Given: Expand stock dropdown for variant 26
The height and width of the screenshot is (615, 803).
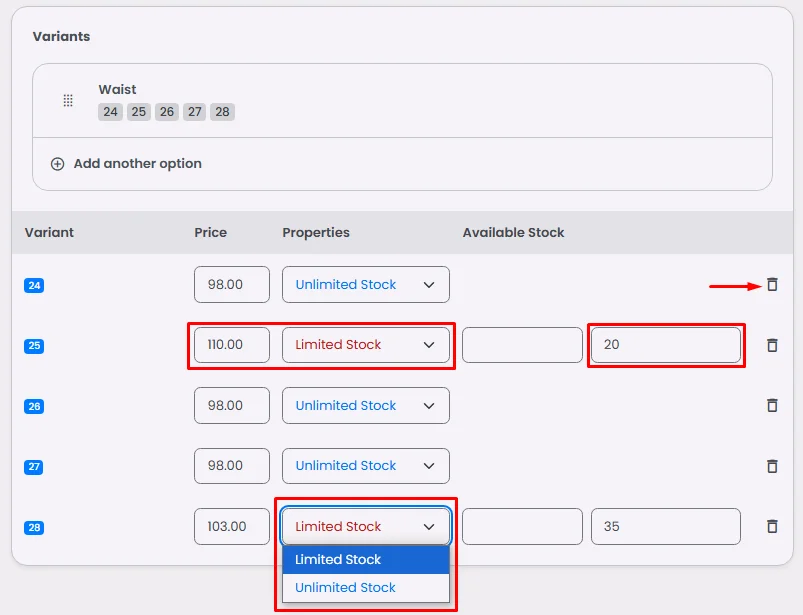Looking at the screenshot, I should click(x=365, y=406).
